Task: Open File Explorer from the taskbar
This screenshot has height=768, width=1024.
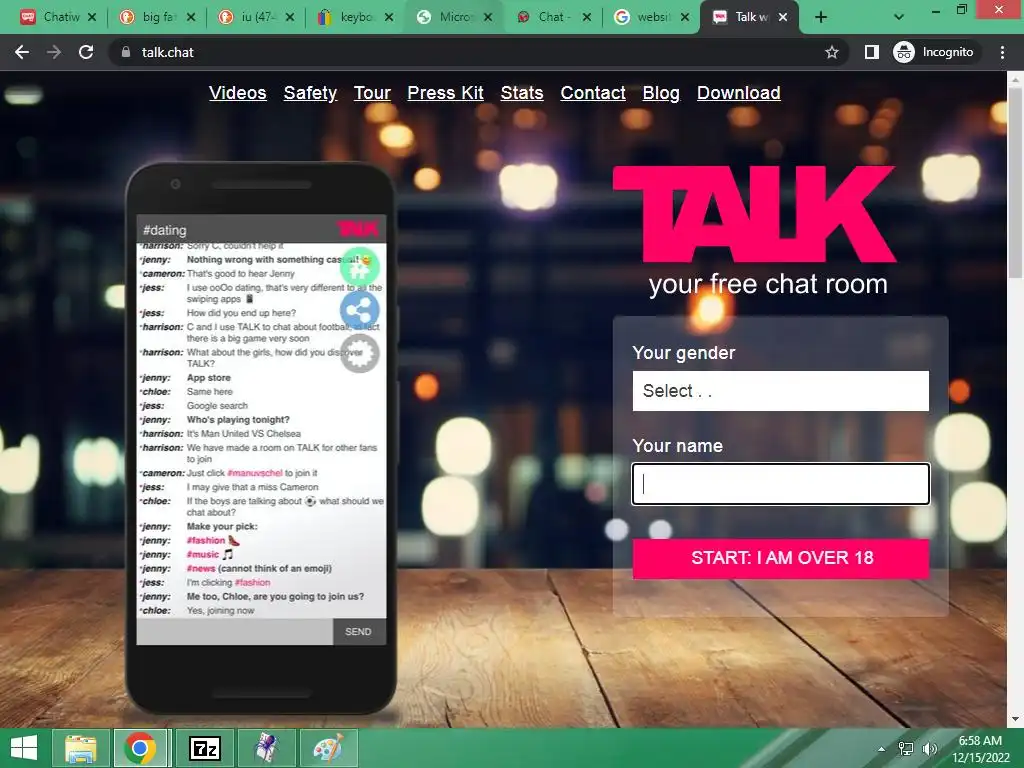Action: (x=80, y=748)
